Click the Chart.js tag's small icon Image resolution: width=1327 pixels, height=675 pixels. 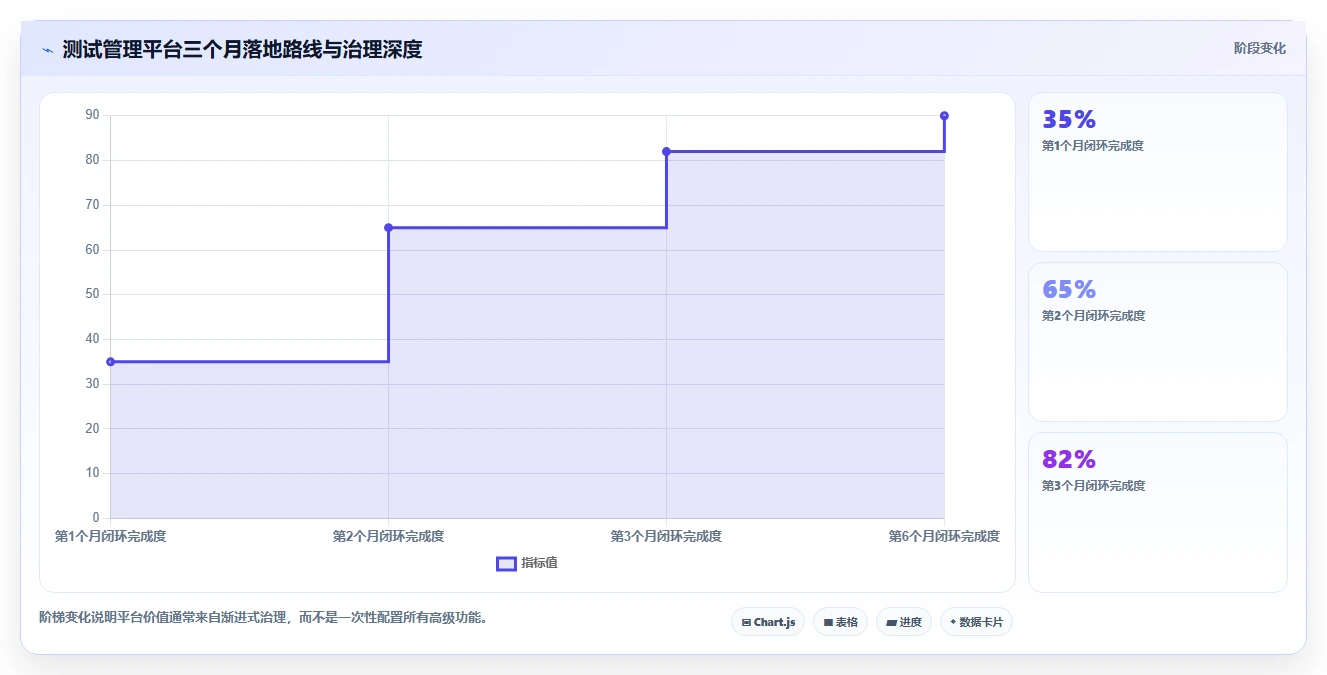click(746, 622)
